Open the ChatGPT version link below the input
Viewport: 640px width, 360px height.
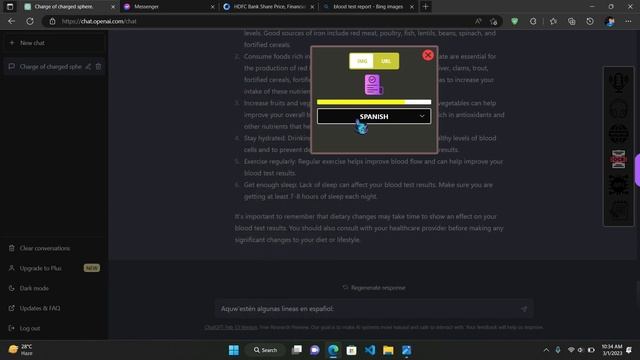[x=231, y=327]
